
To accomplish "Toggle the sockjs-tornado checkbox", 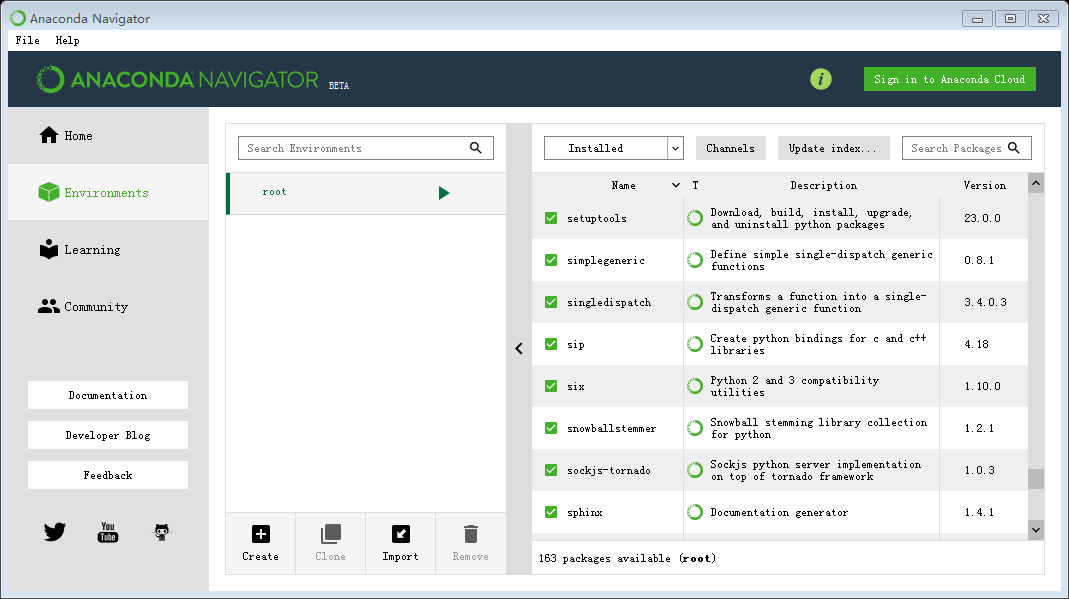I will pos(551,470).
